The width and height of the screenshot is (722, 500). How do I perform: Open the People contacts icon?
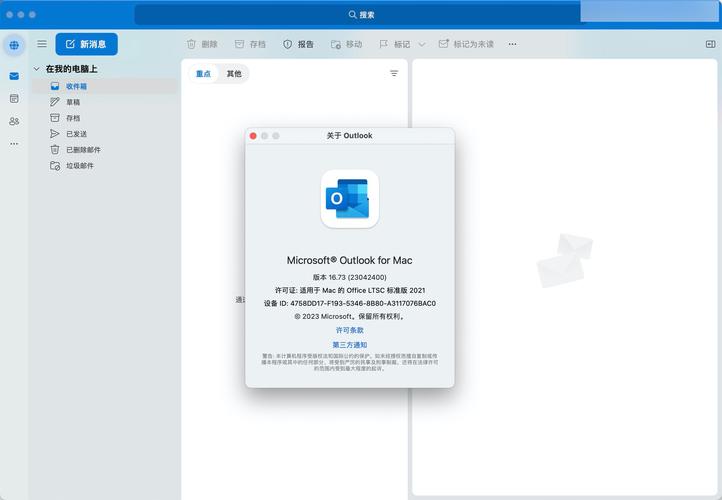pyautogui.click(x=14, y=121)
